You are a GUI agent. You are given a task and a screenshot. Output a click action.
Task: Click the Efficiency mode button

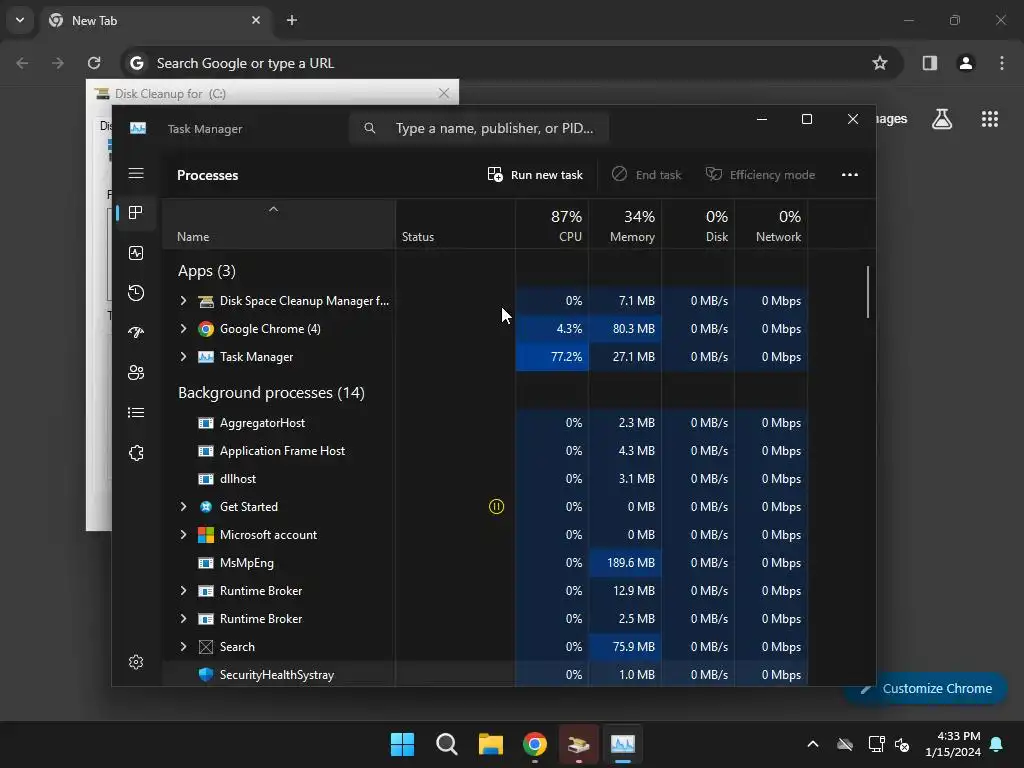click(x=760, y=174)
